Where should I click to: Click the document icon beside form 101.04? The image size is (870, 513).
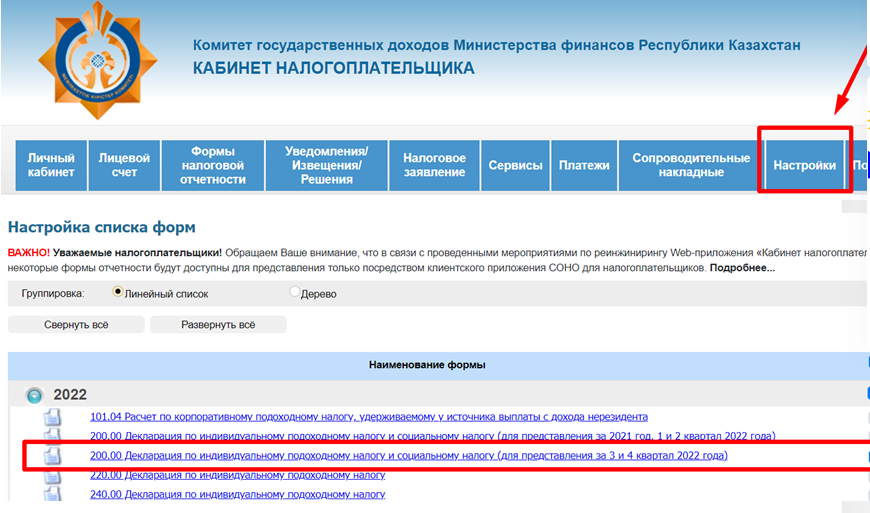click(52, 417)
